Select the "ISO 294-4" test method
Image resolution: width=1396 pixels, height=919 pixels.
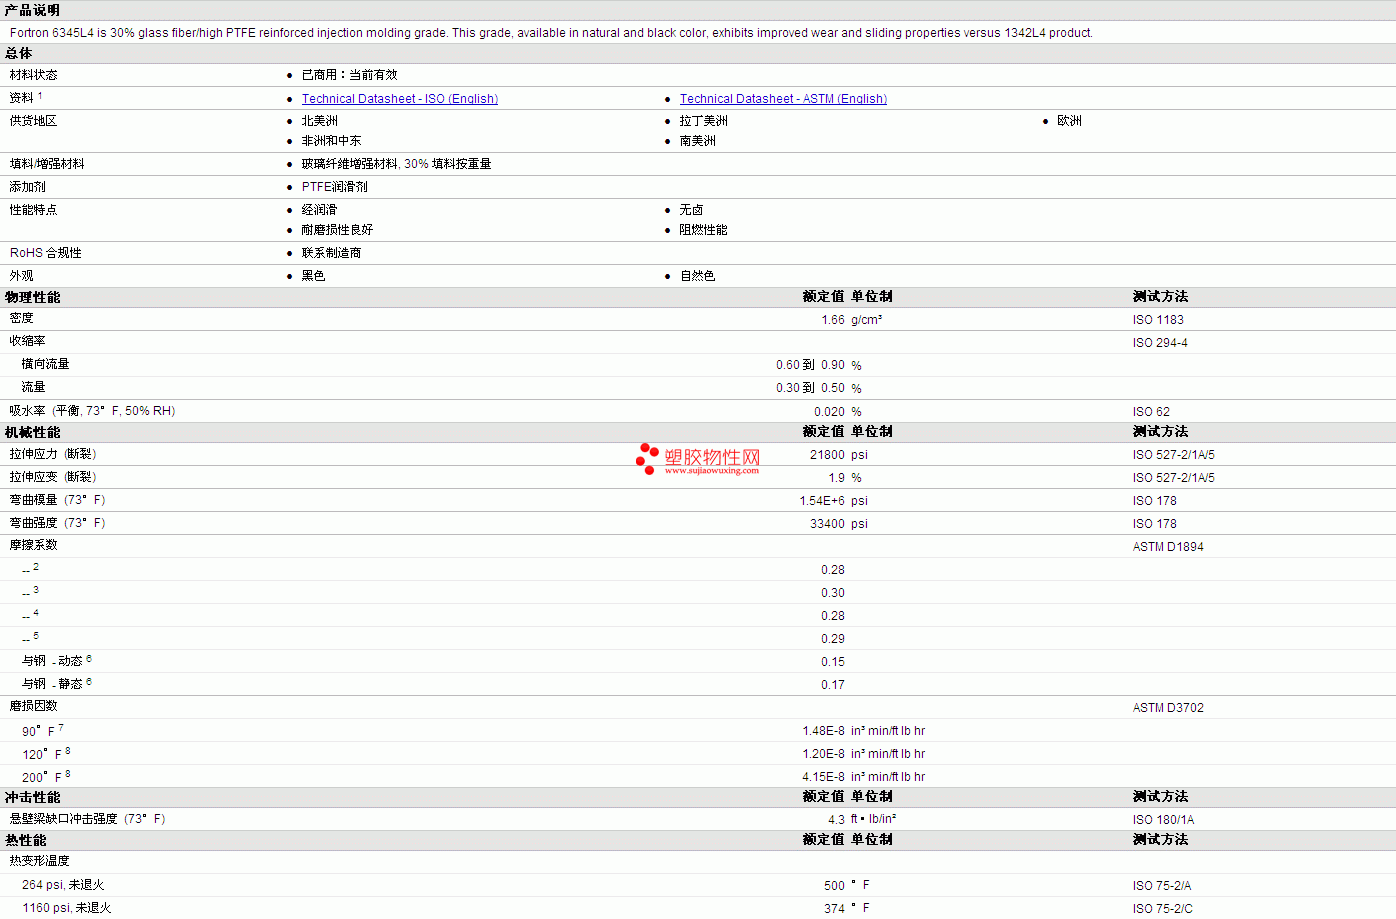click(1160, 343)
